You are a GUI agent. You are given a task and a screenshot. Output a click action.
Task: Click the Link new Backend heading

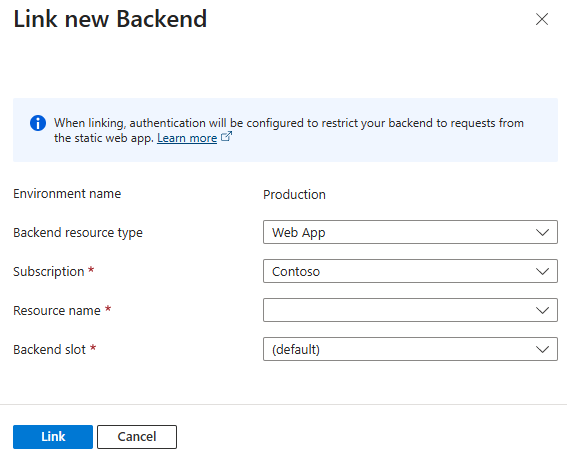point(110,19)
